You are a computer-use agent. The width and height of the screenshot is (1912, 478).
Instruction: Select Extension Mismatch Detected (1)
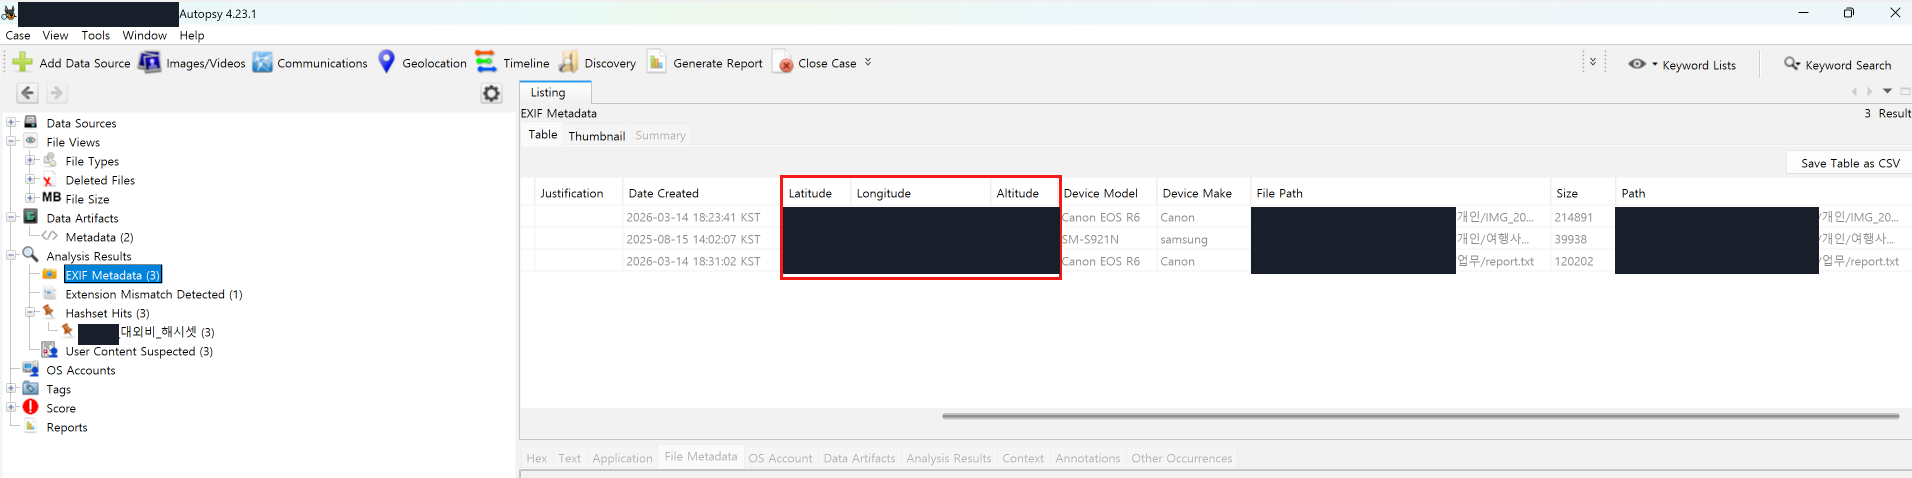tap(154, 294)
